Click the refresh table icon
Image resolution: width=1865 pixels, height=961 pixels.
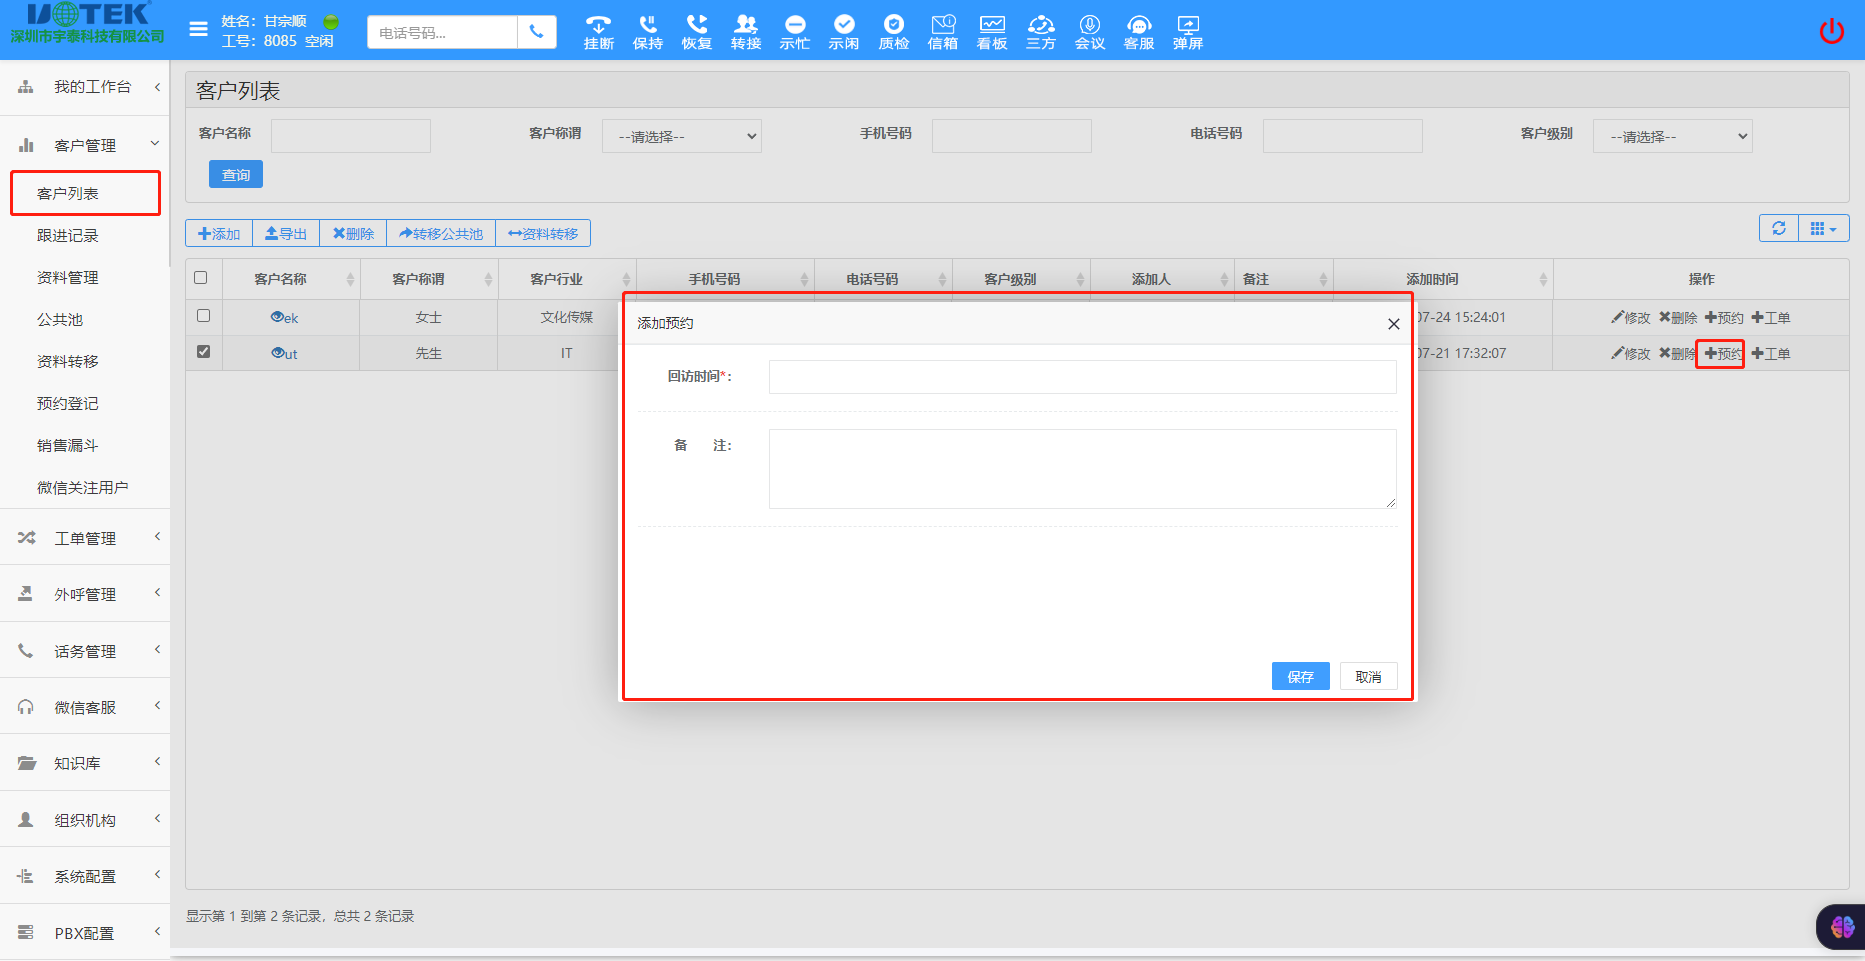pos(1778,228)
